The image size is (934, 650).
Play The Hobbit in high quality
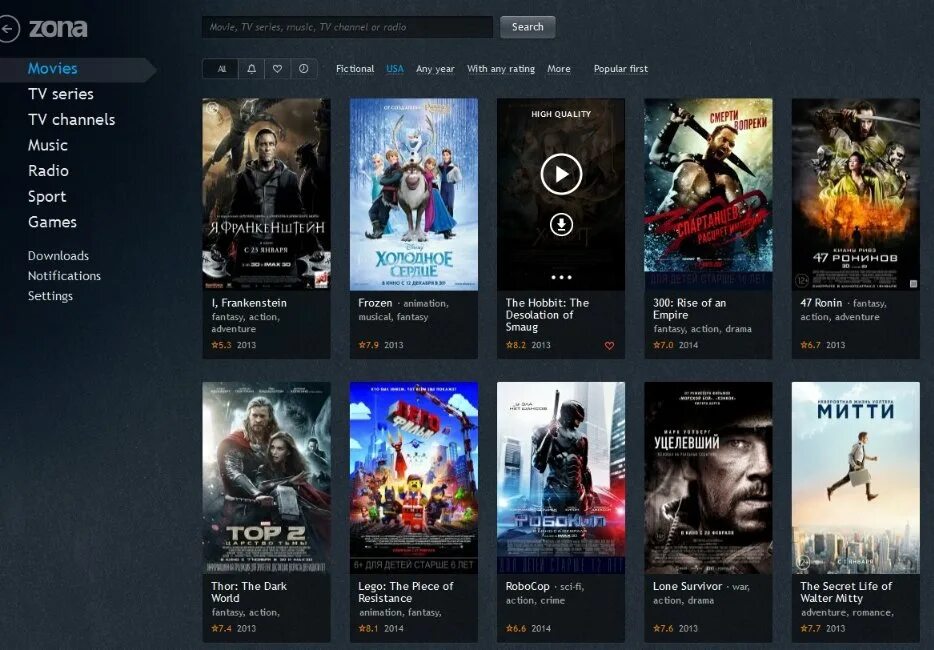[561, 174]
